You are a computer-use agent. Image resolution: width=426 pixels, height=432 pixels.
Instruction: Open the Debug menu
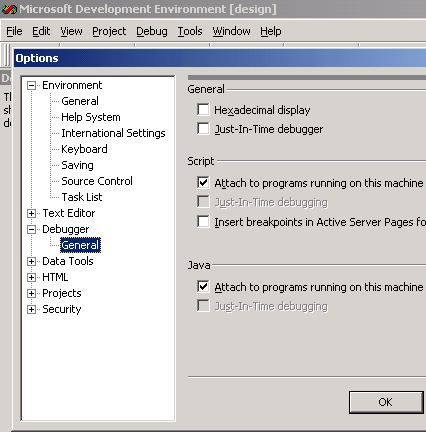152,31
